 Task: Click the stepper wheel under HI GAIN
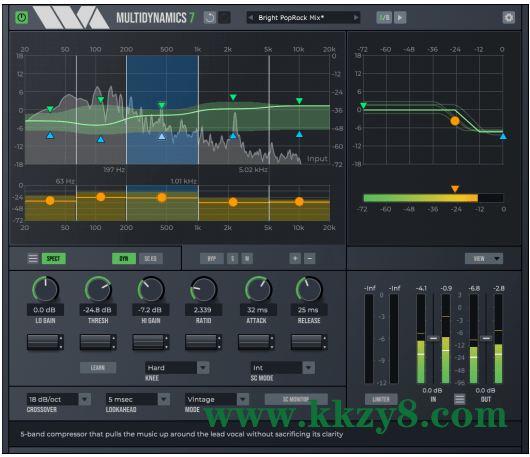[151, 342]
